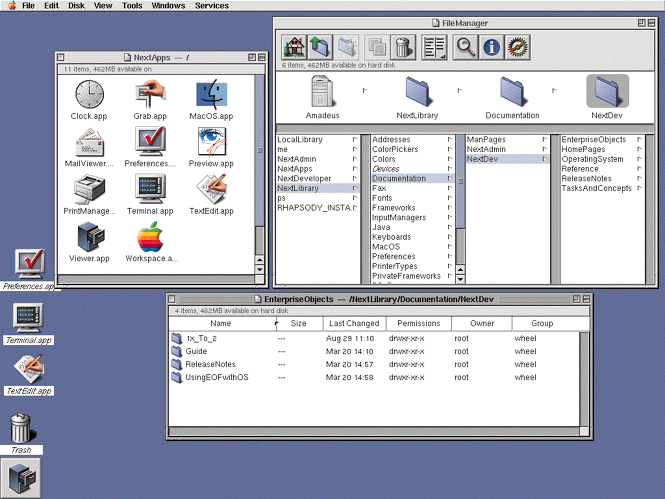Sort by Size column header
This screenshot has width=665, height=499.
(x=299, y=323)
